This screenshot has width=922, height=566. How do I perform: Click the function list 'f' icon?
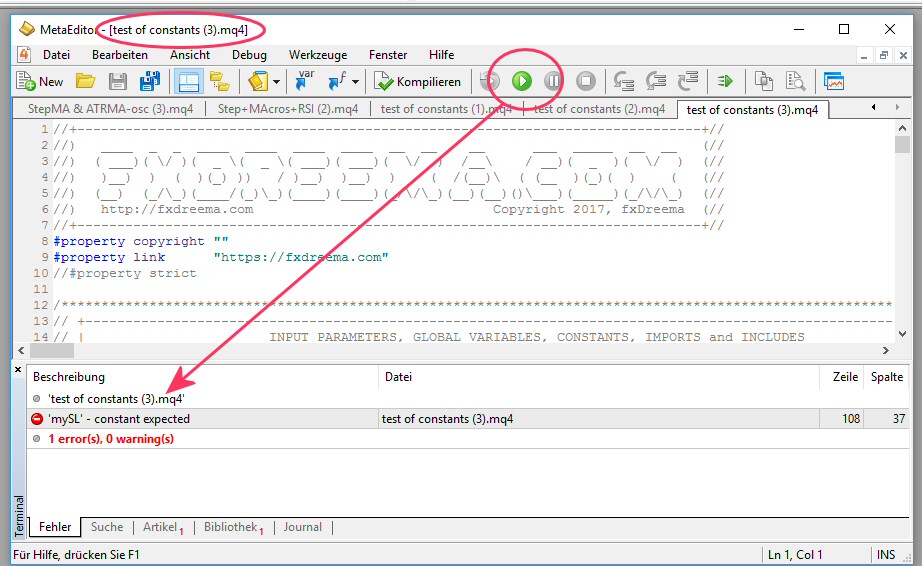[x=338, y=81]
